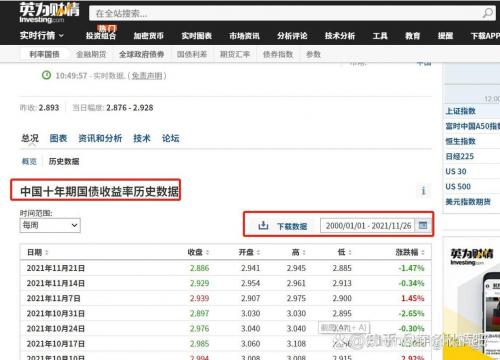Open 富时中国A50指数 in the sidebar
Viewport: 500px width, 360px height.
[x=473, y=126]
